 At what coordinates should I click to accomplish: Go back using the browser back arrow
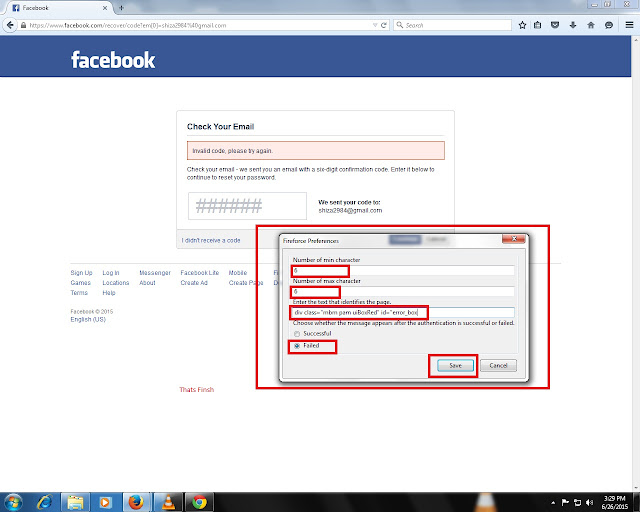coord(10,25)
